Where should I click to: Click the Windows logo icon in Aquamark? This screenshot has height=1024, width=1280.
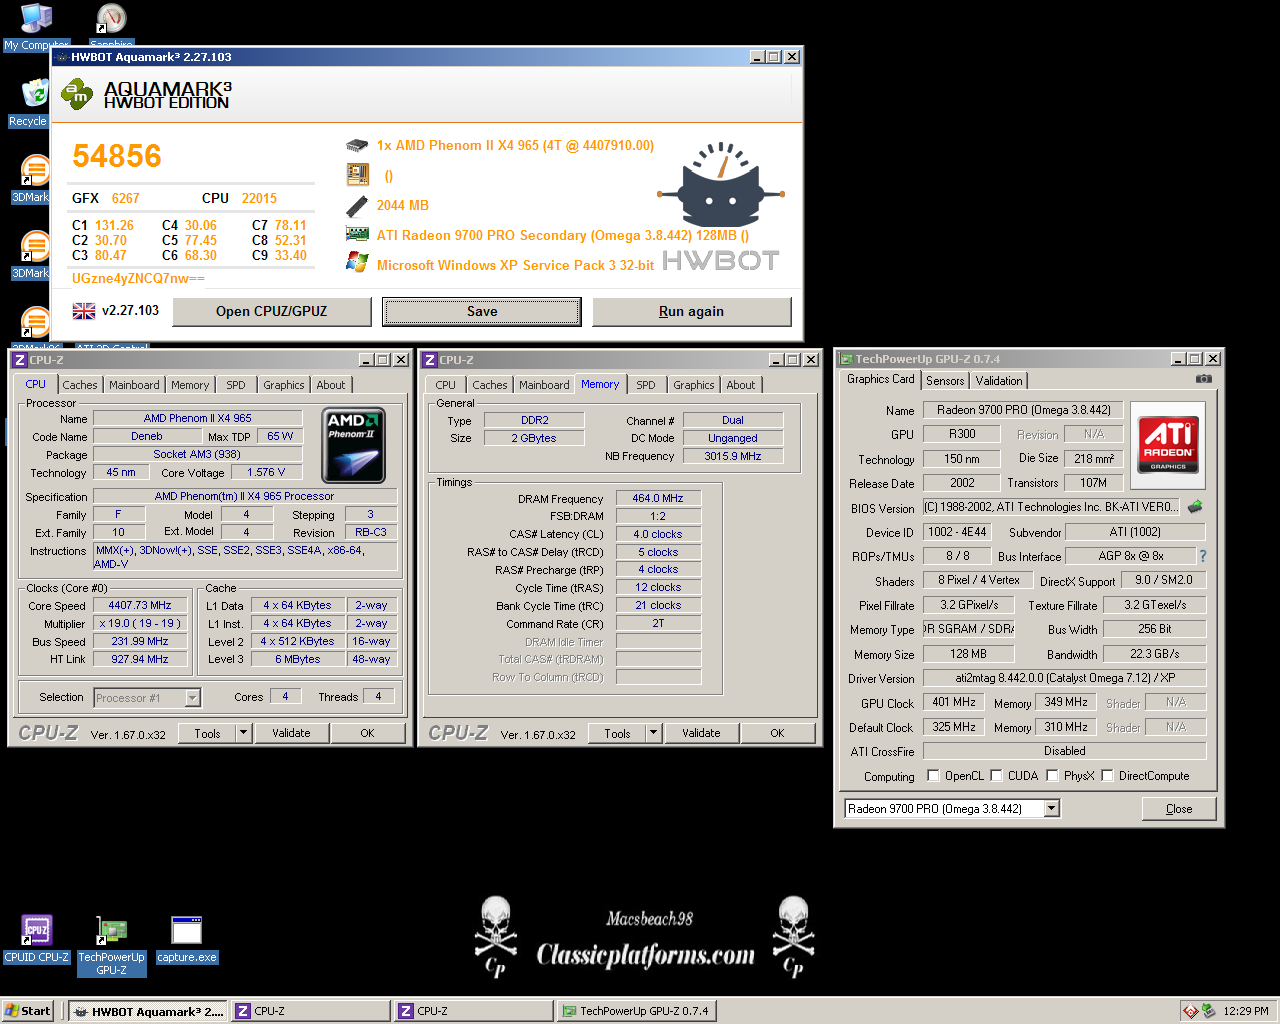pyautogui.click(x=357, y=262)
